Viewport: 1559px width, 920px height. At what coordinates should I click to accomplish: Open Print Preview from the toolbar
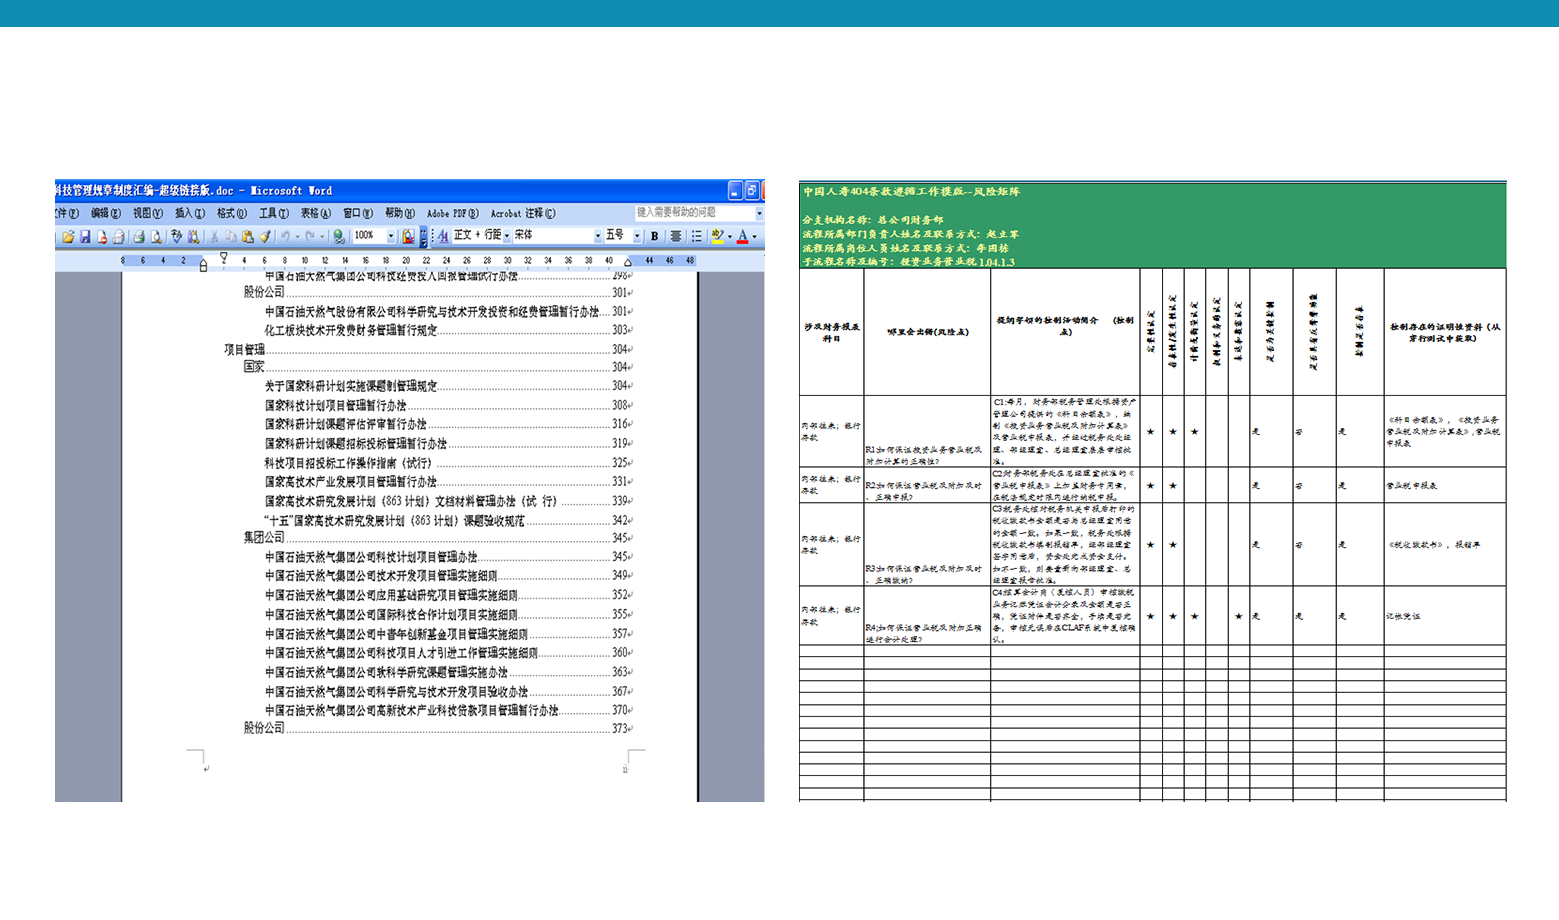point(156,237)
